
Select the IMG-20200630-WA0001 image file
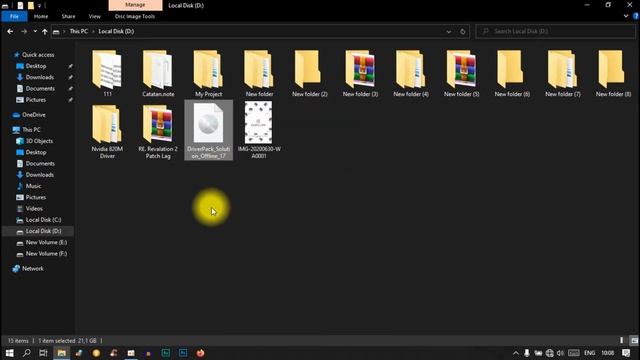(x=259, y=131)
